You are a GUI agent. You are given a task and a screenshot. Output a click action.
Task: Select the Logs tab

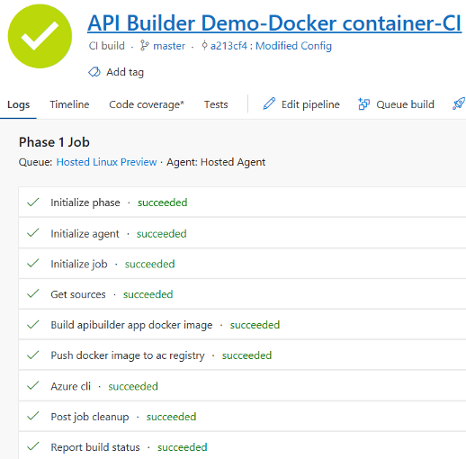(x=18, y=105)
